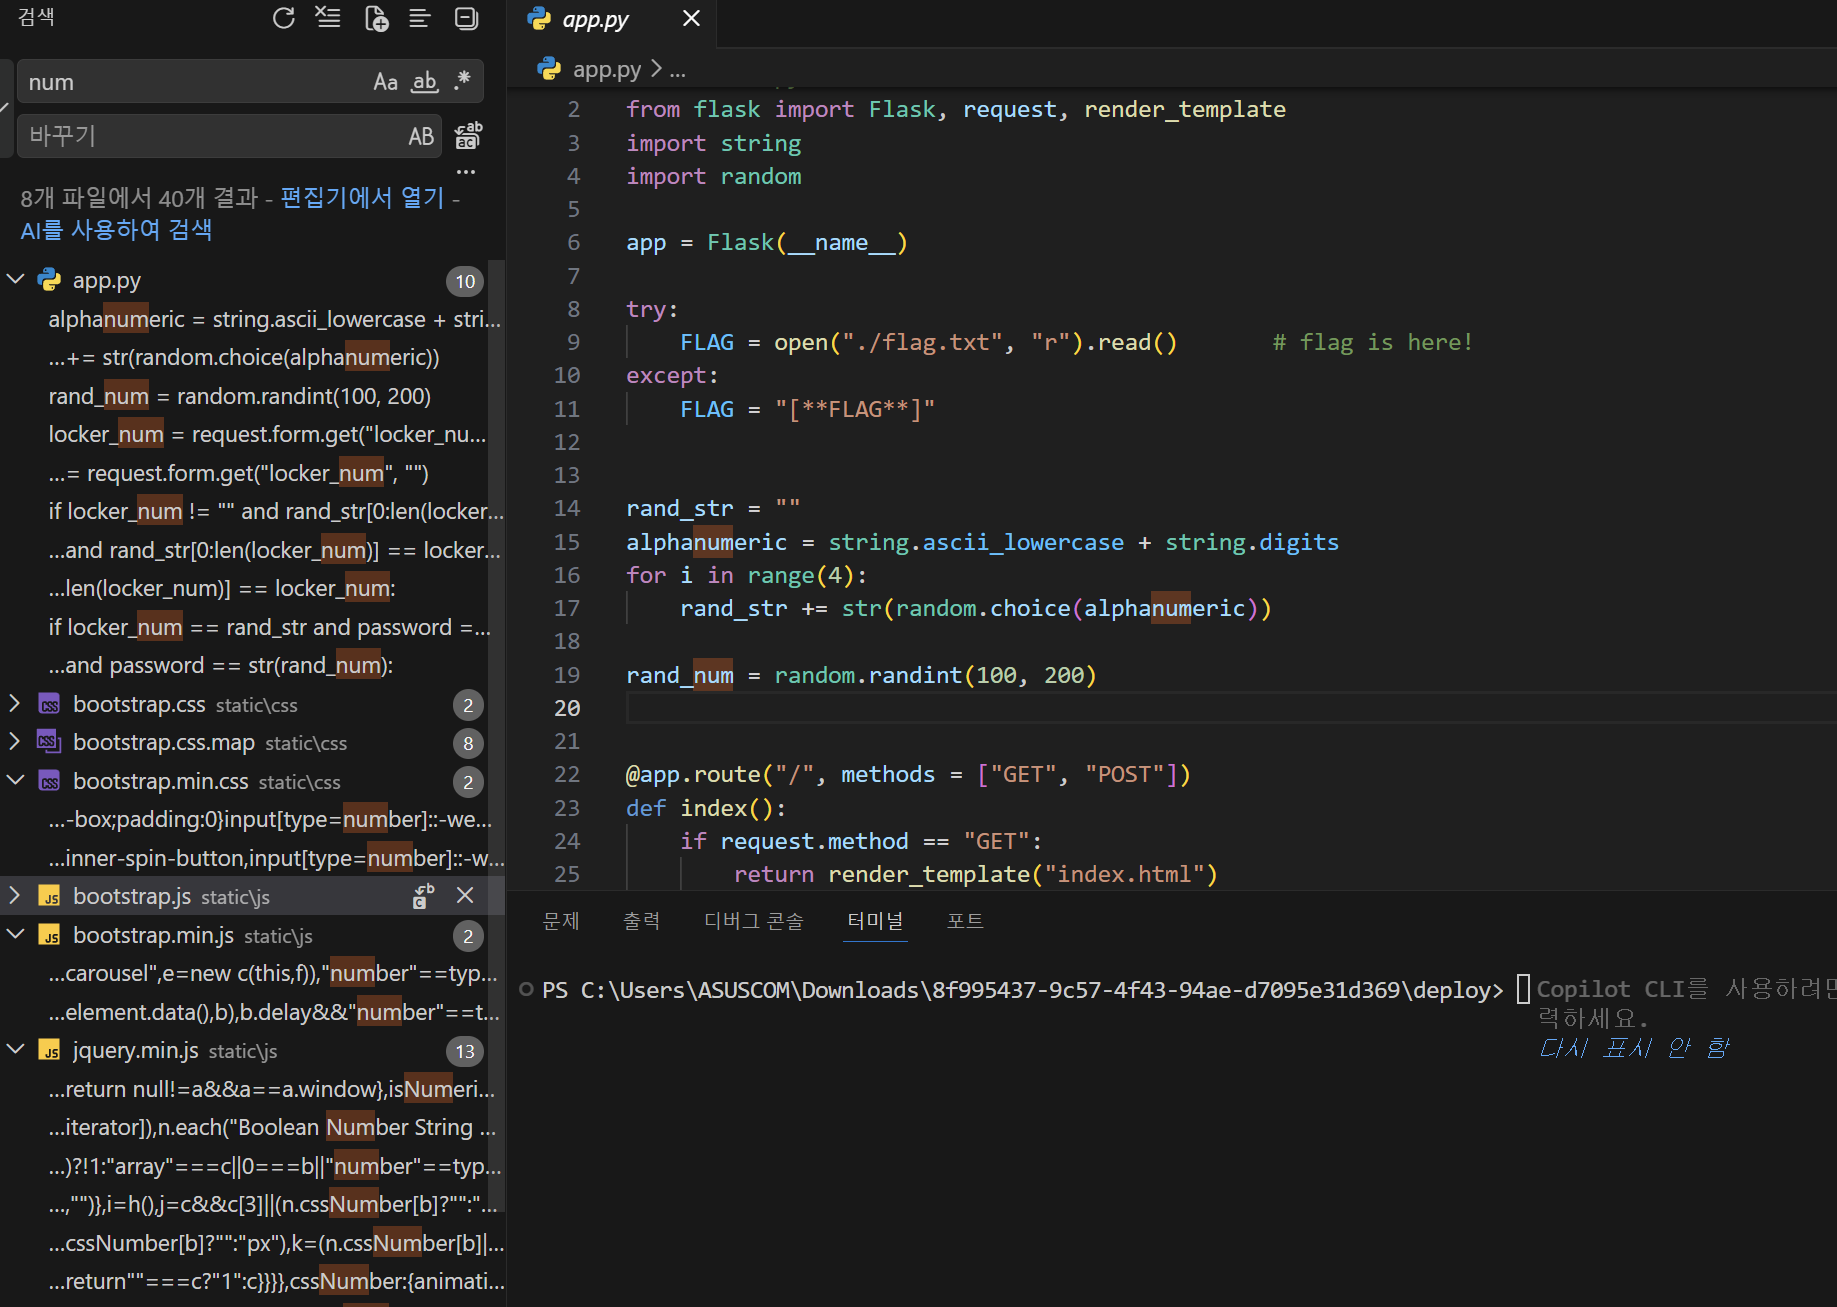1837x1307 pixels.
Task: Toggle Preserve Case (AB) in replace field
Action: pos(421,136)
